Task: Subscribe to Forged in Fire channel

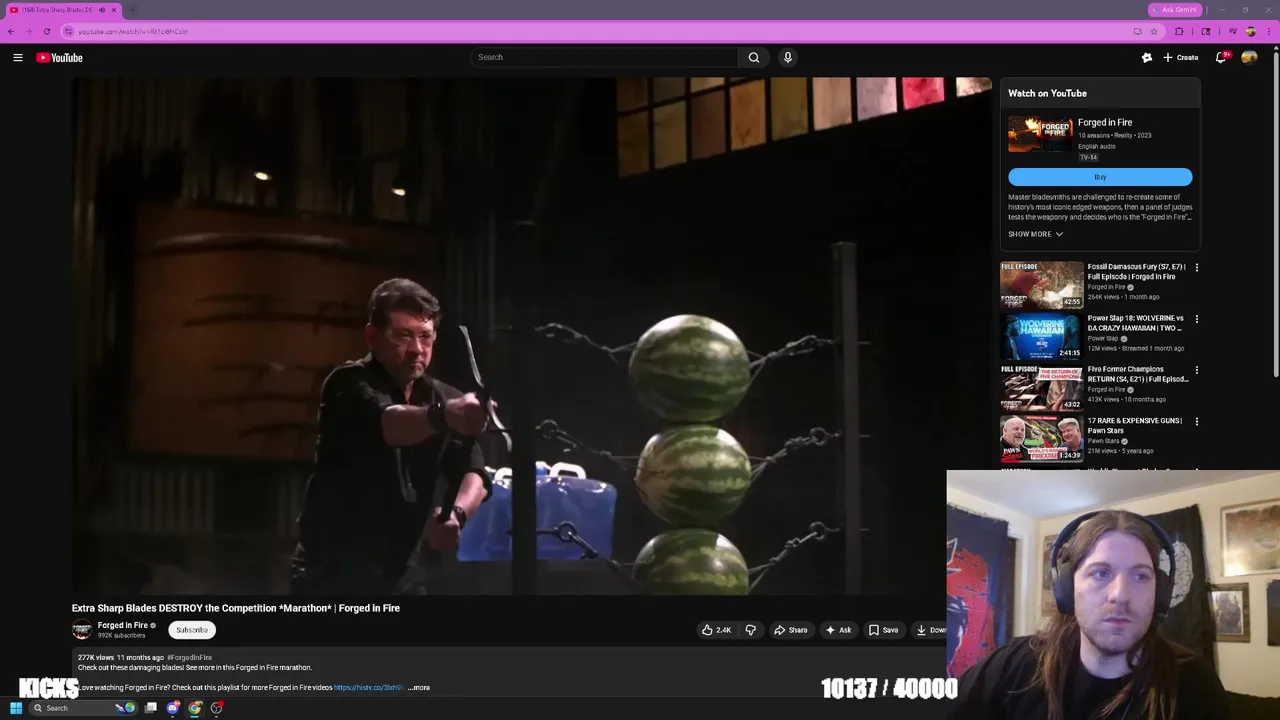Action: point(192,630)
